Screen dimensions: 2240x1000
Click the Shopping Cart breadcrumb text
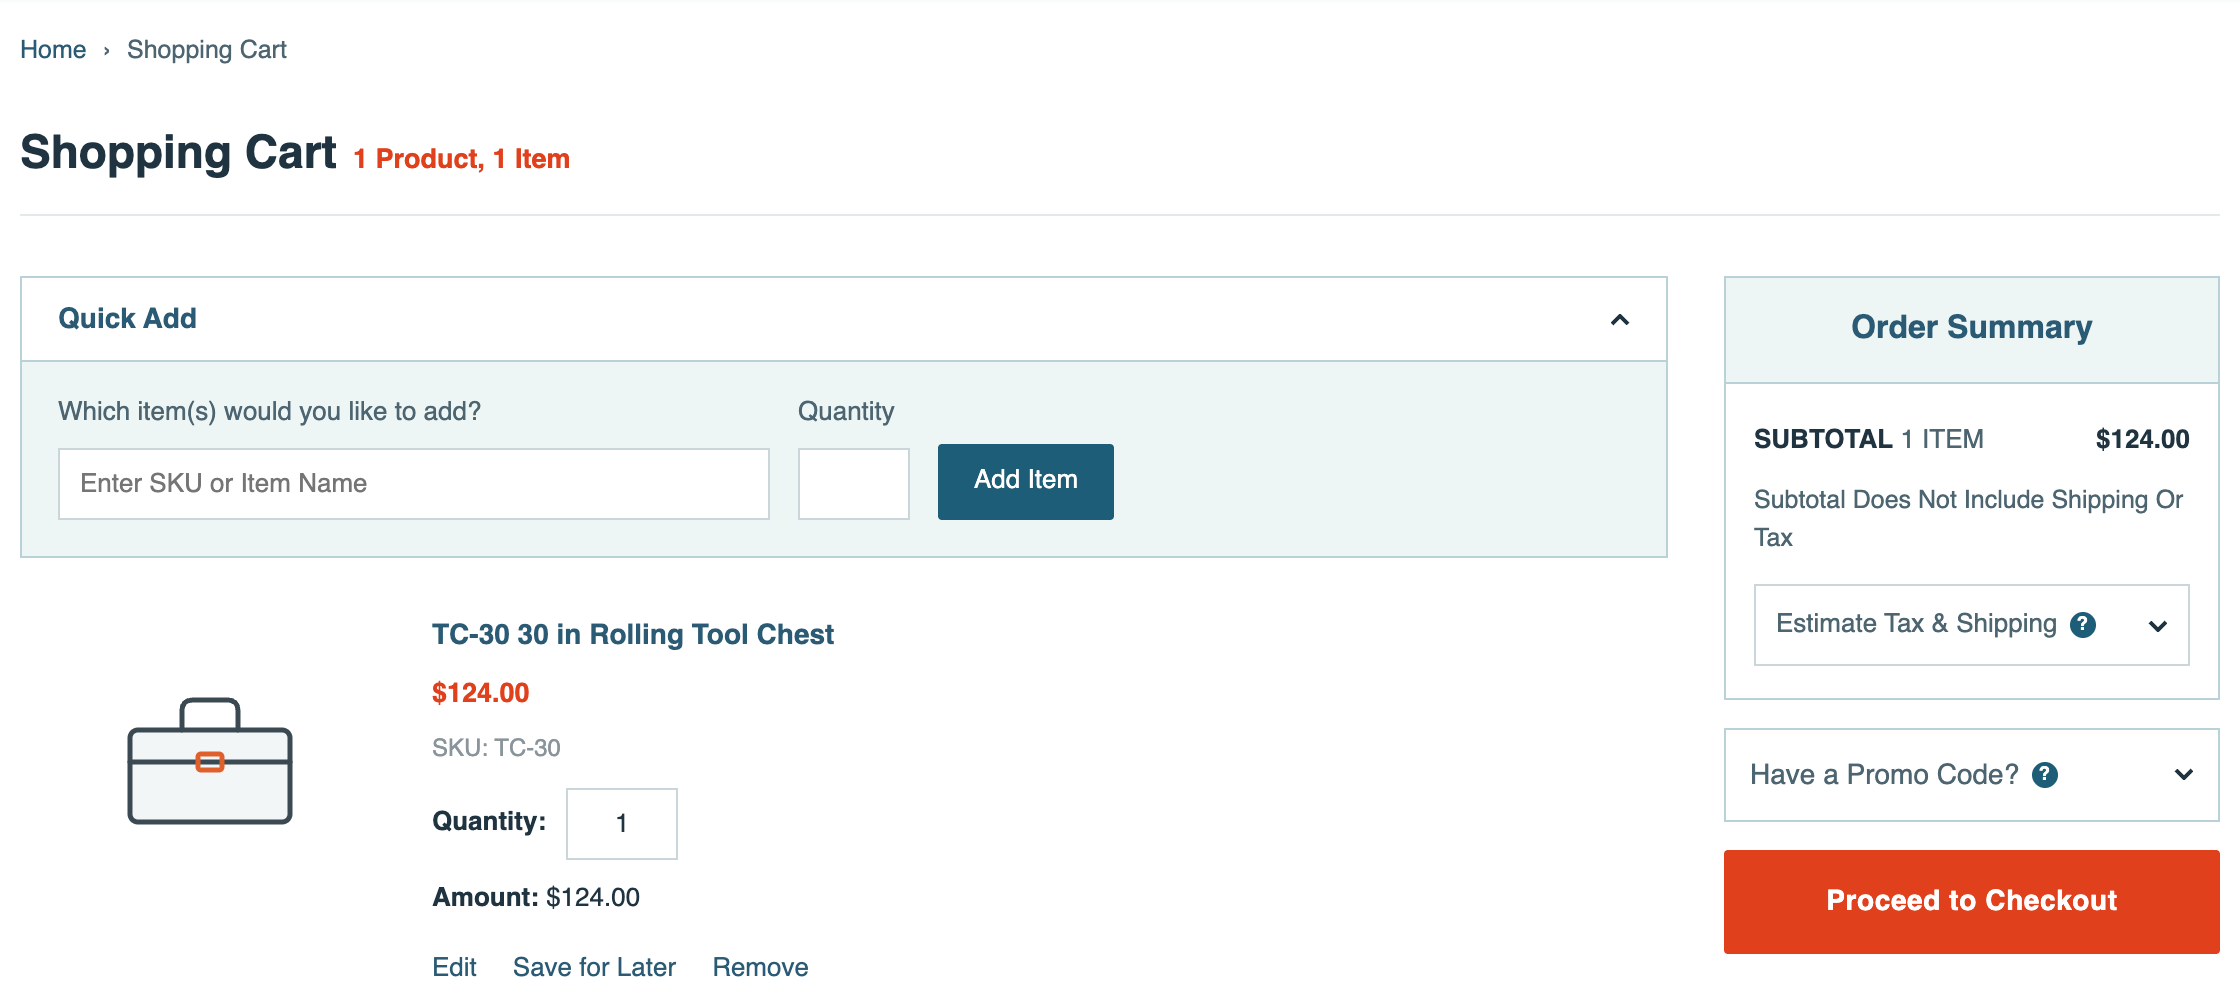point(207,49)
